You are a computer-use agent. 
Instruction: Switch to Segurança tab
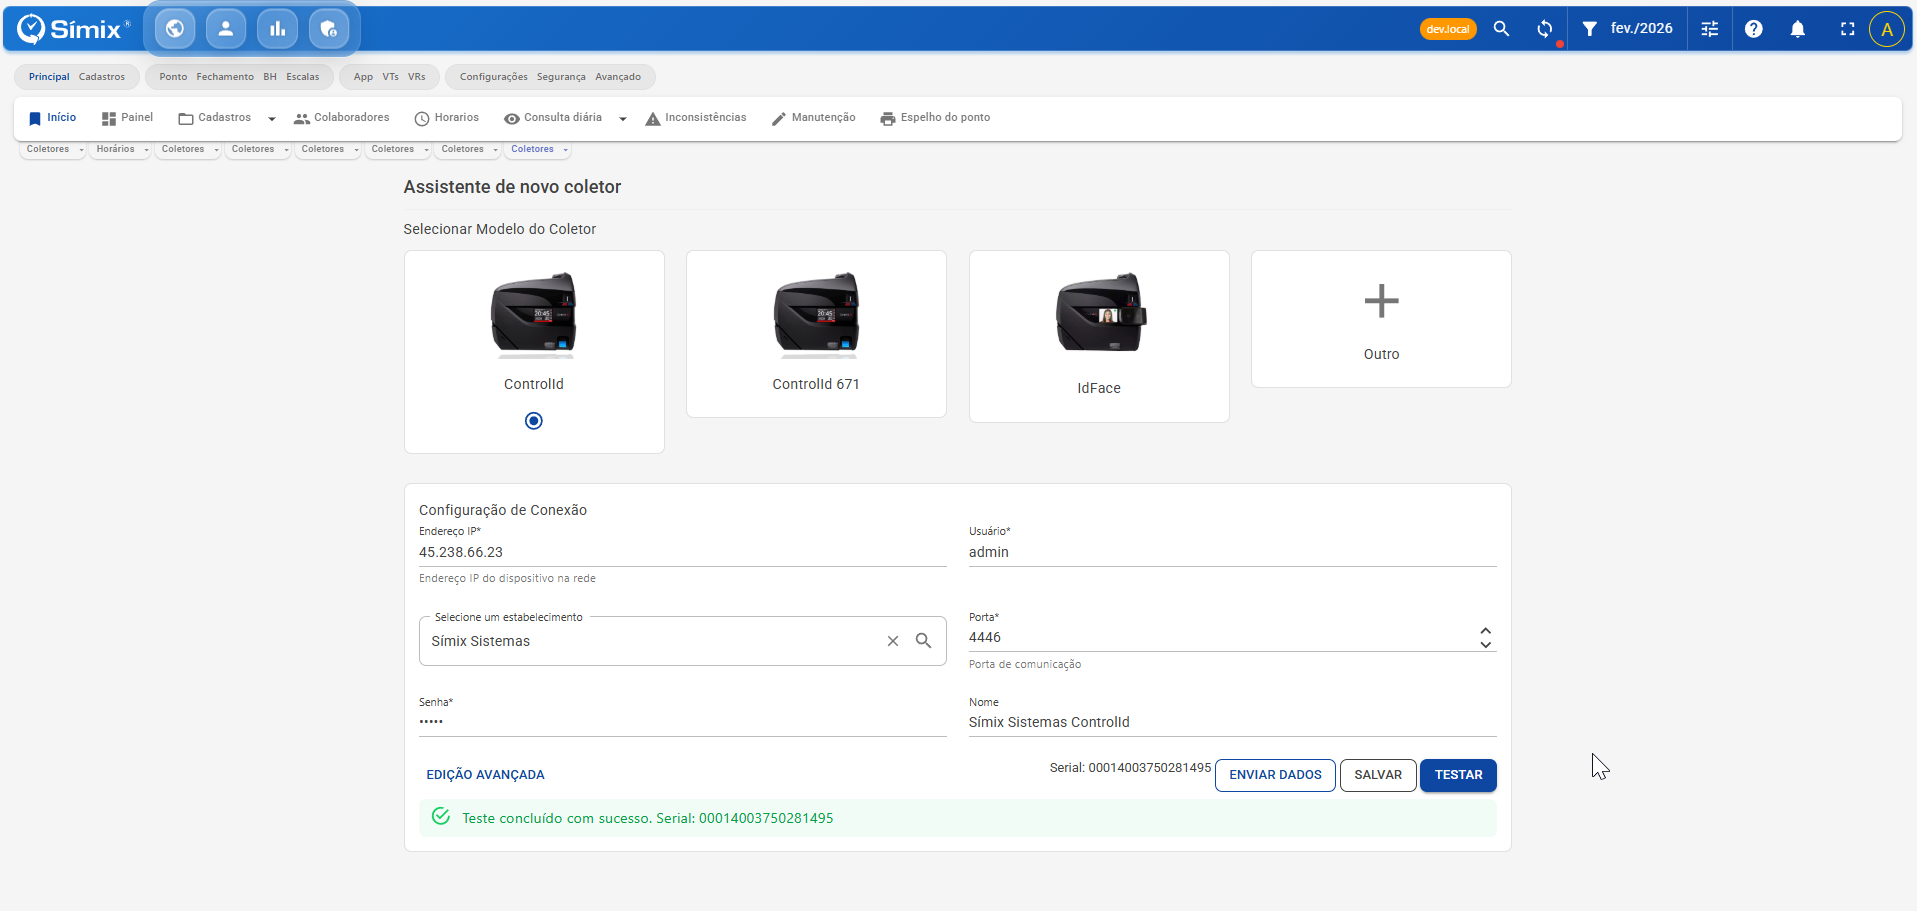[561, 77]
